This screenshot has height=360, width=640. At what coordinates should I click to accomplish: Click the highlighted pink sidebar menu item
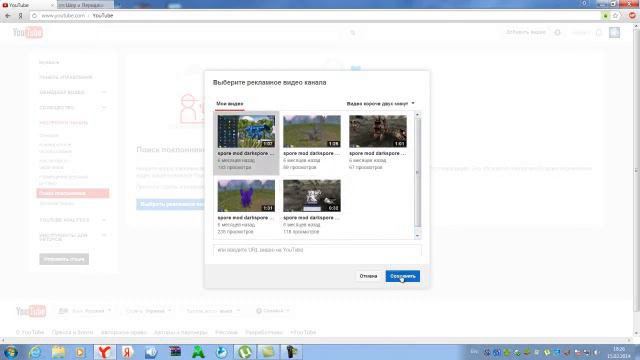click(x=73, y=193)
